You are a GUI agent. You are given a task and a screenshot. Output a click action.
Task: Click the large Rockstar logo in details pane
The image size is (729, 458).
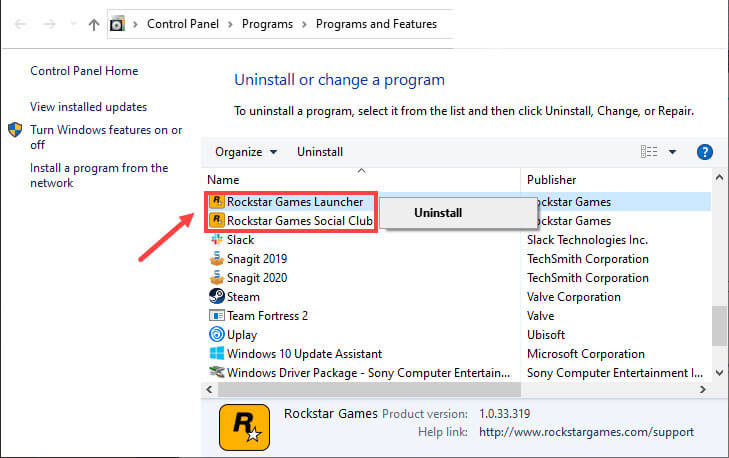pos(245,427)
